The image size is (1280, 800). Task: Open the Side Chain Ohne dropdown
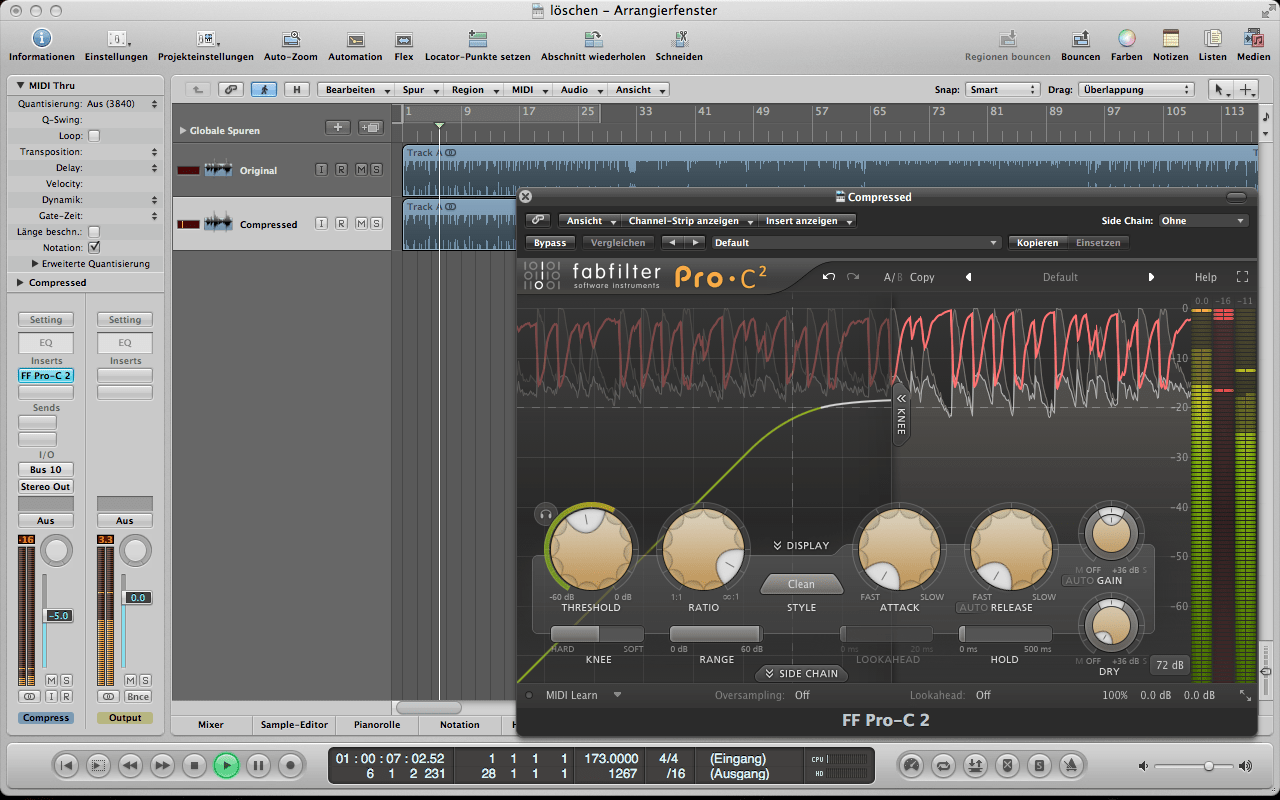pyautogui.click(x=1204, y=221)
